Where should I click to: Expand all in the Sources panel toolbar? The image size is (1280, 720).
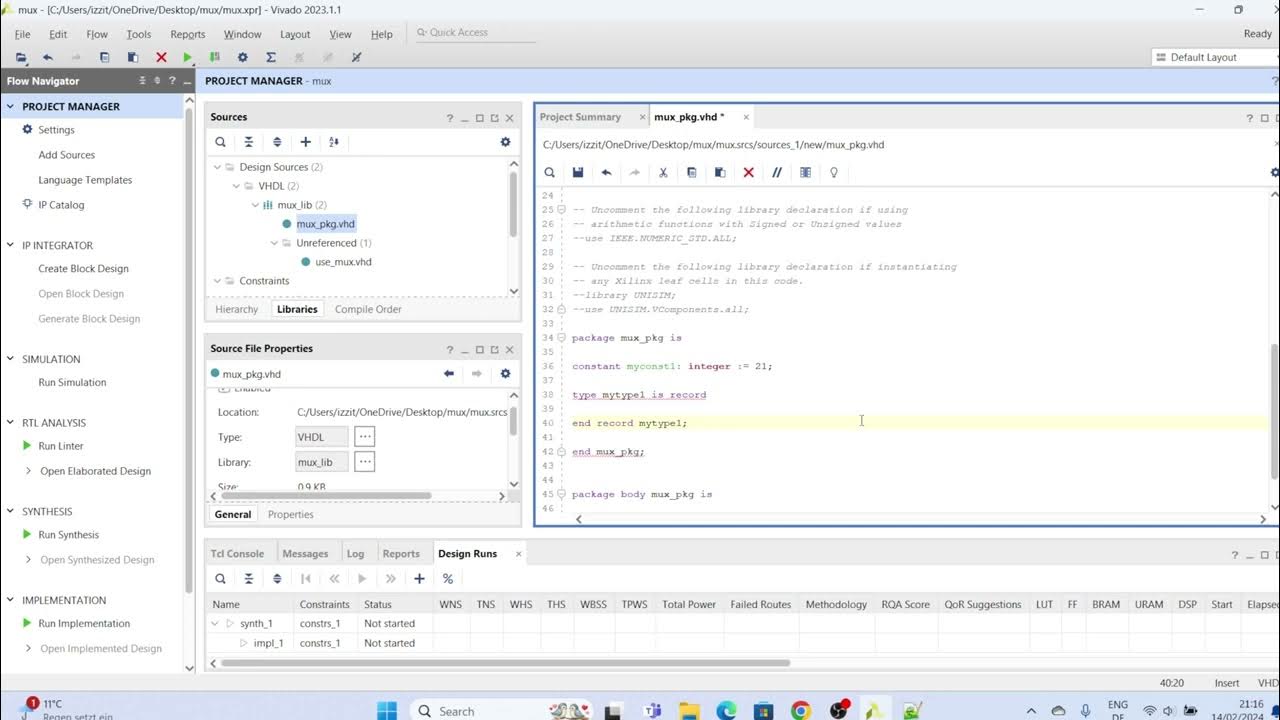pyautogui.click(x=277, y=142)
